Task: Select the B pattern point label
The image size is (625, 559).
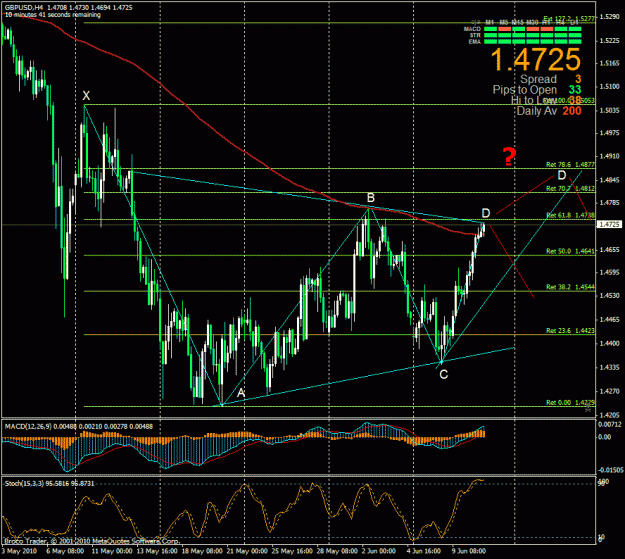Action: click(371, 198)
